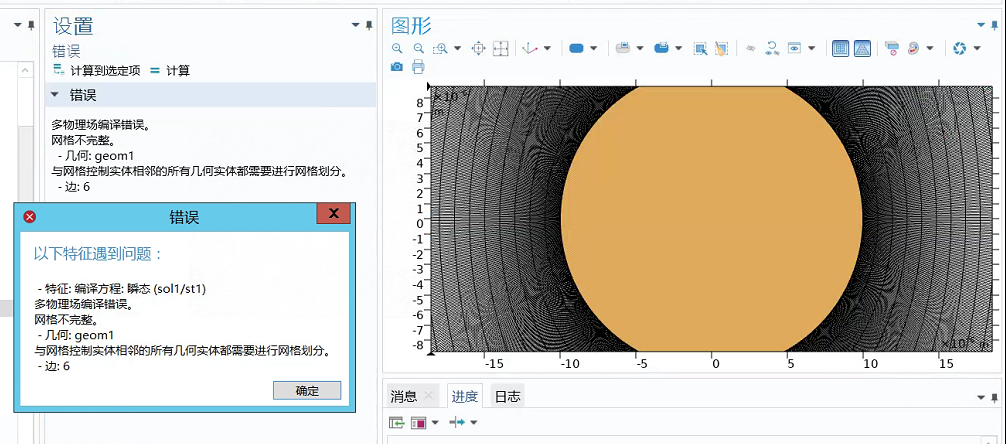The width and height of the screenshot is (1006, 444).
Task: Click the reset hiding eye icon
Action: tap(772, 48)
